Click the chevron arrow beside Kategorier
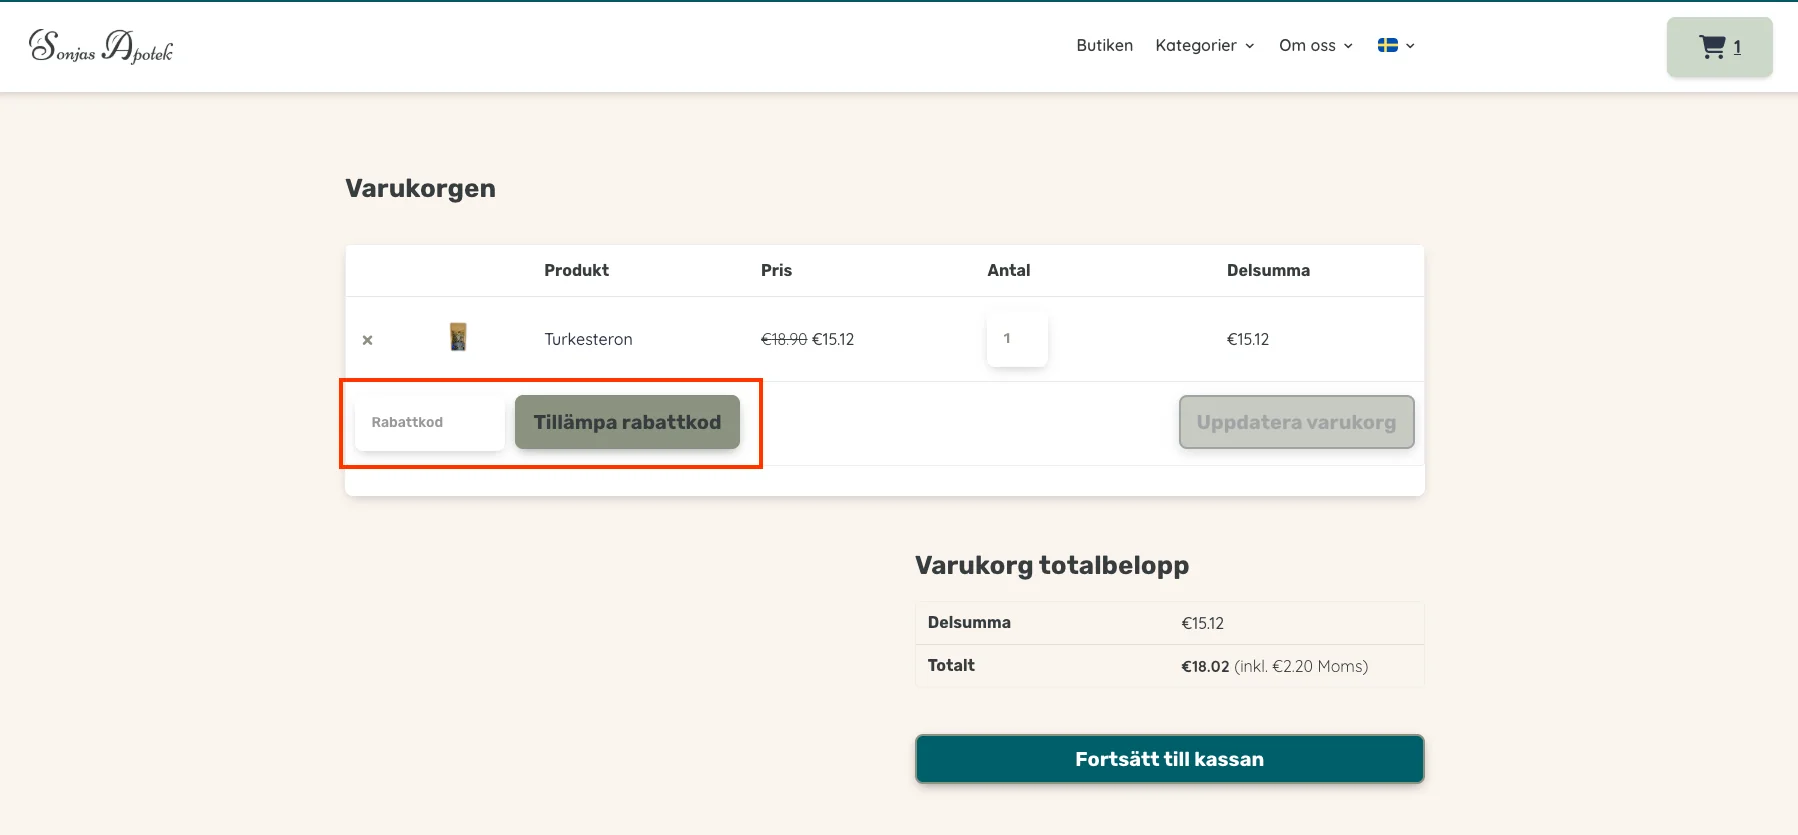Viewport: 1798px width, 835px height. coord(1250,46)
